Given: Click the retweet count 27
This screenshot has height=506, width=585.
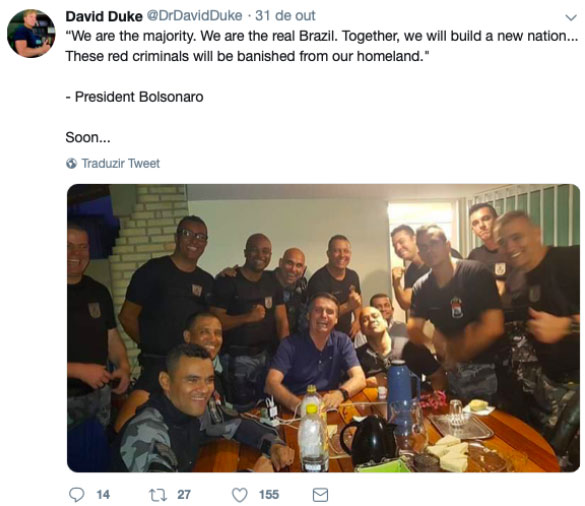Looking at the screenshot, I should 184,495.
